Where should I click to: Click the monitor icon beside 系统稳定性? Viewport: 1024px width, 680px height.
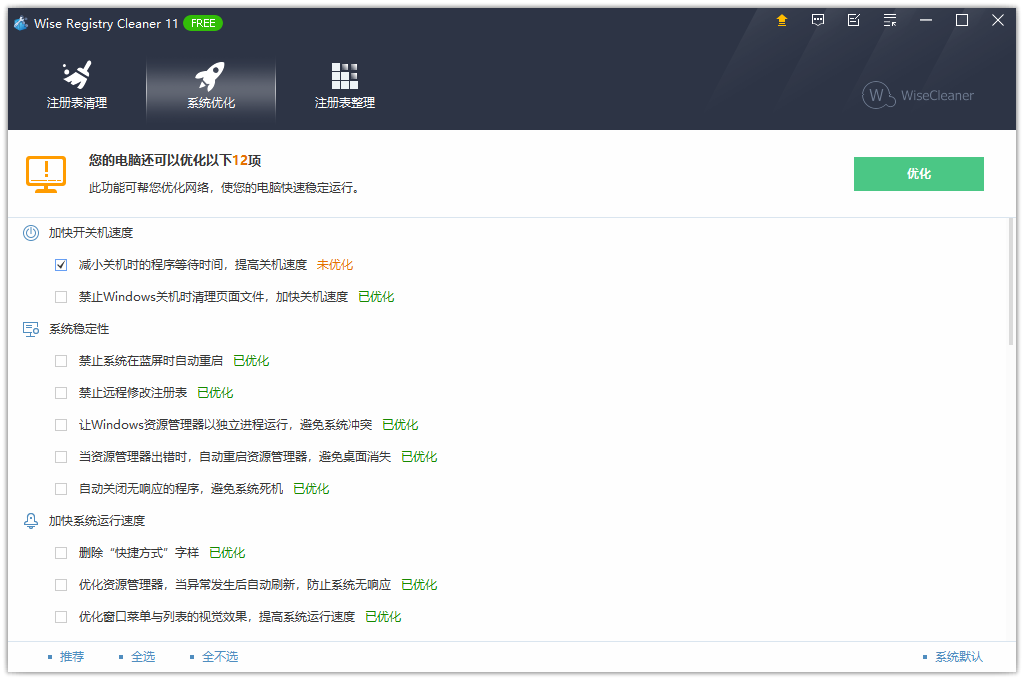[x=31, y=329]
